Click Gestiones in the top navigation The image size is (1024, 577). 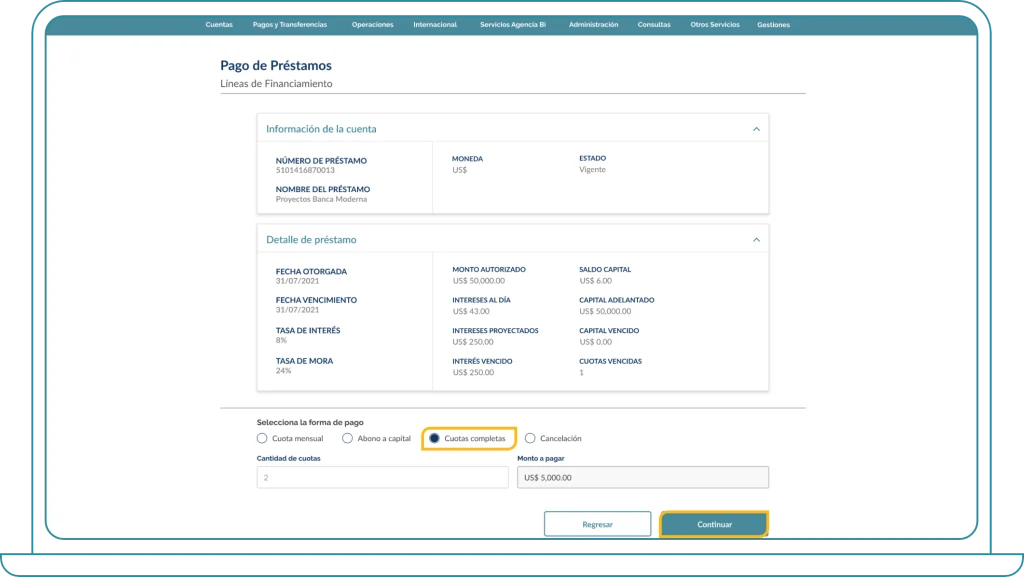[x=773, y=25]
